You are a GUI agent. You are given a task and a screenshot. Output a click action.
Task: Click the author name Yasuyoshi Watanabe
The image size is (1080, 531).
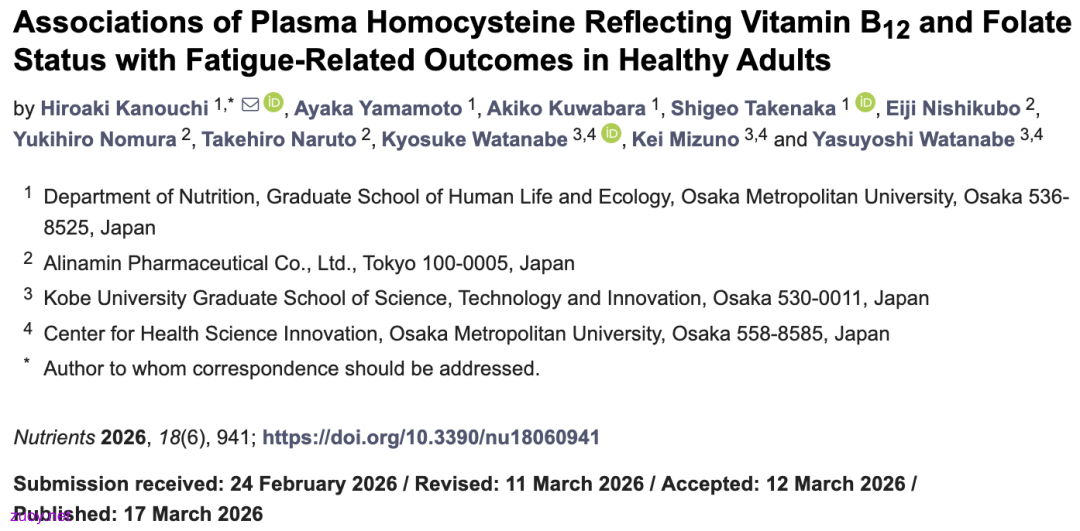tap(913, 140)
